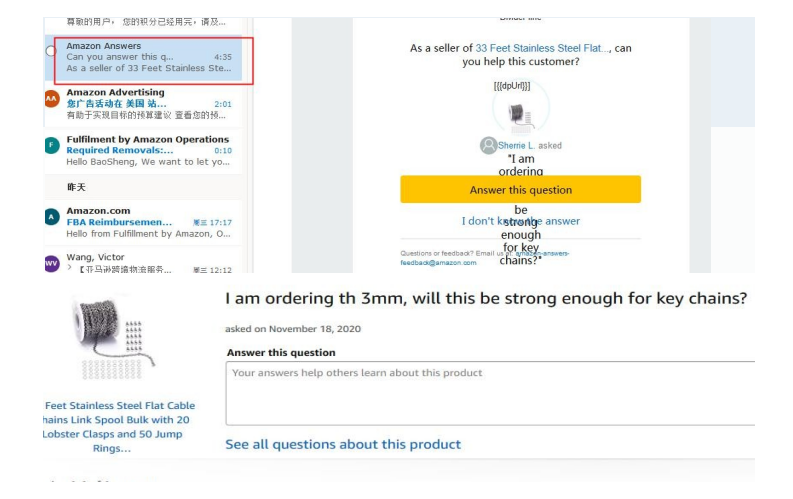The width and height of the screenshot is (793, 499).
Task: Open the Amazon Advertising email
Action: click(x=148, y=104)
